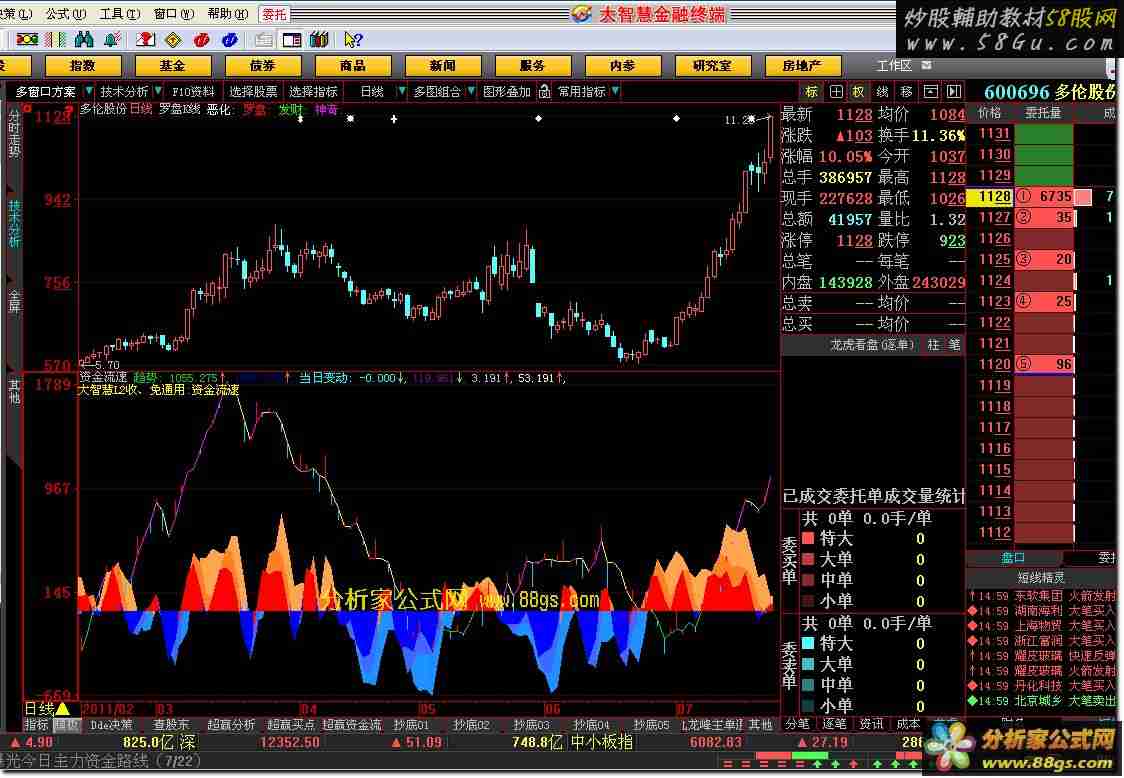Image resolution: width=1124 pixels, height=778 pixels.
Task: Click the window layout panel icon
Action: coord(292,39)
